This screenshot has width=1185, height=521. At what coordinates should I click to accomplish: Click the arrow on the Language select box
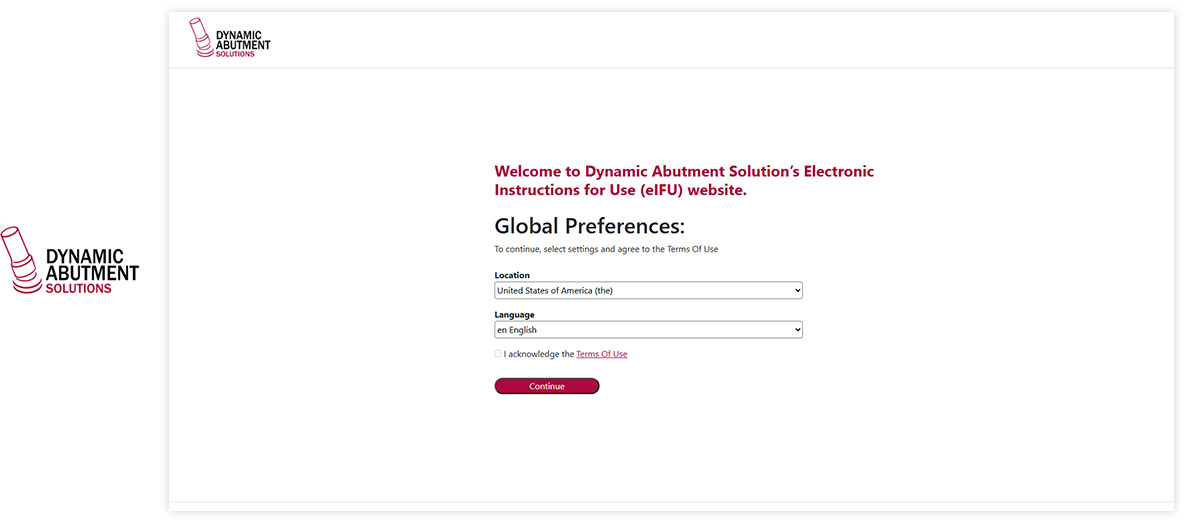tap(796, 330)
